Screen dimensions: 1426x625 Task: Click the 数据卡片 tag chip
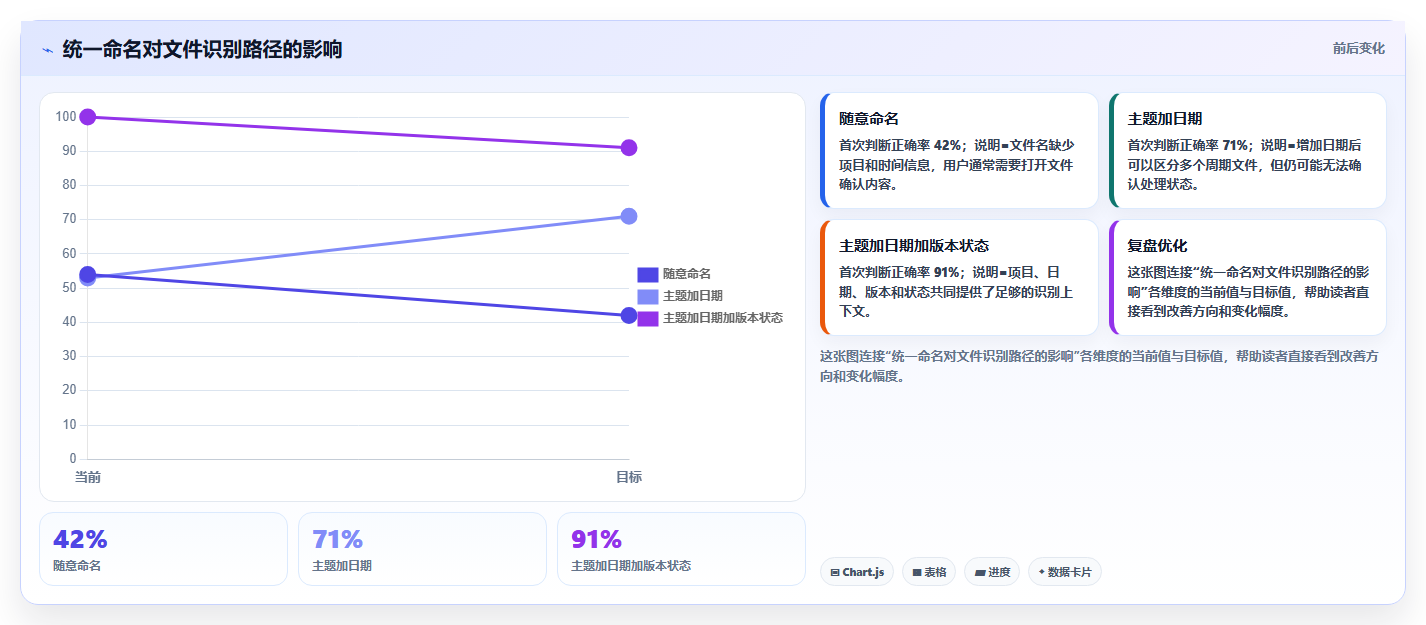1065,572
